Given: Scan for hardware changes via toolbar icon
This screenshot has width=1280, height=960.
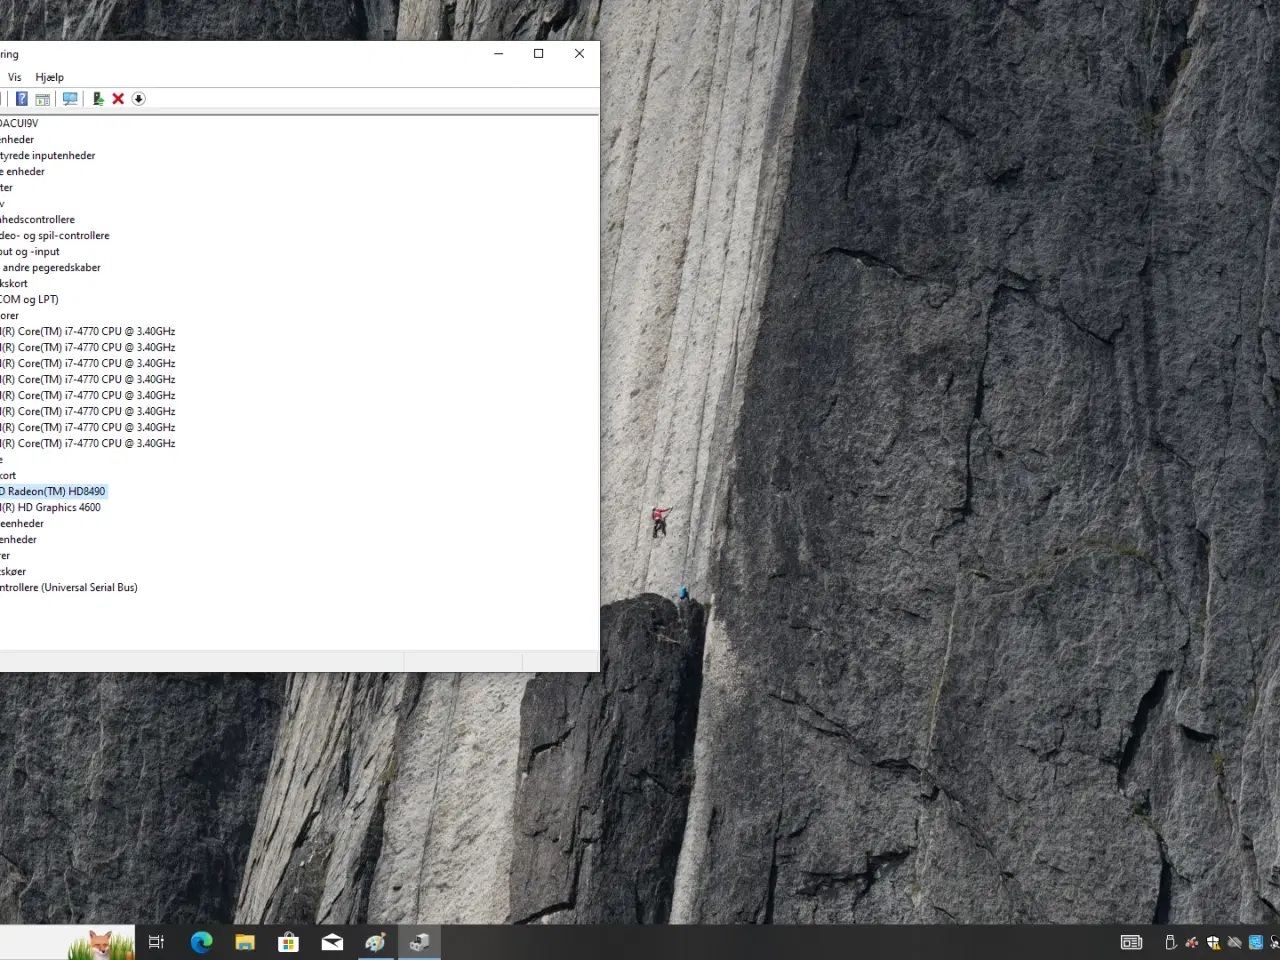Looking at the screenshot, I should (x=70, y=98).
